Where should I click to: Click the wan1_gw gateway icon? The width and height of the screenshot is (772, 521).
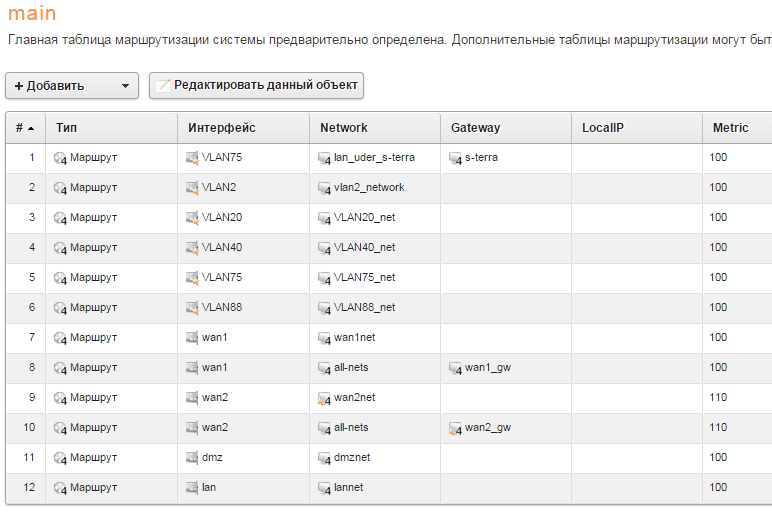pos(456,368)
